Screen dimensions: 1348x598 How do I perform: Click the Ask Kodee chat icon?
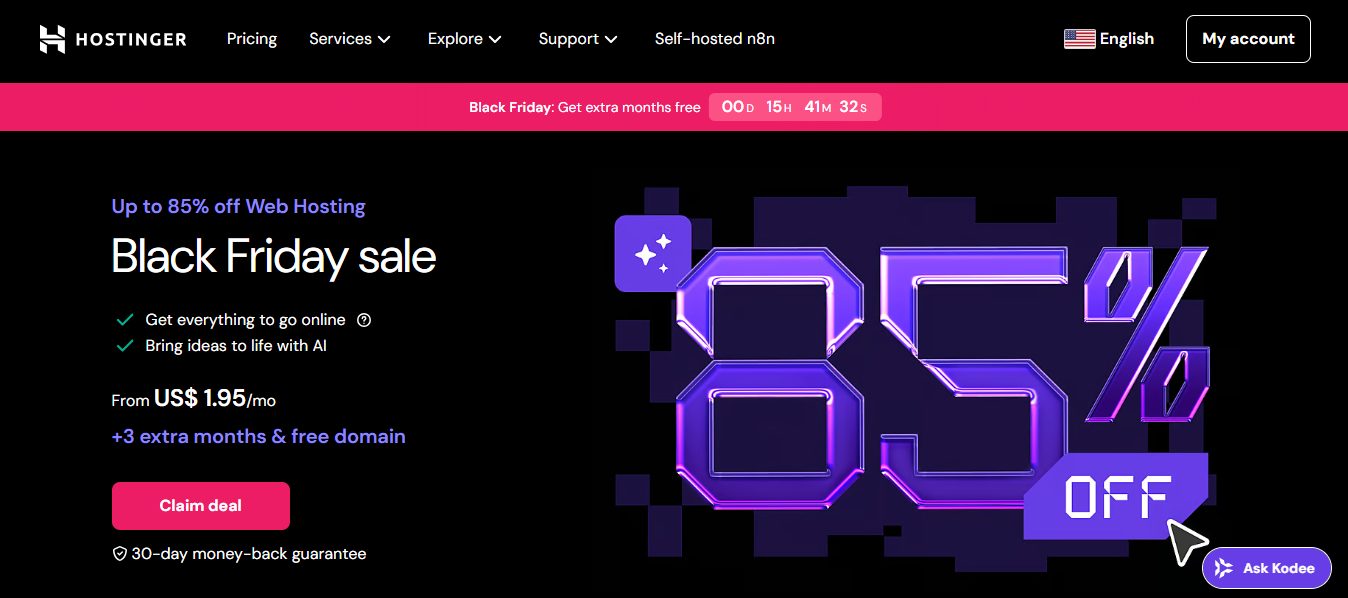[1223, 568]
